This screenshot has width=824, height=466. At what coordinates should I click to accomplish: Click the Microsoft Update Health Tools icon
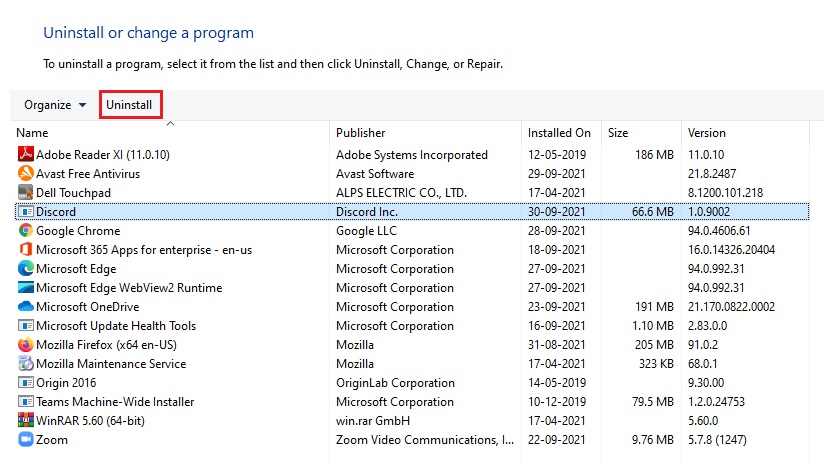point(25,326)
